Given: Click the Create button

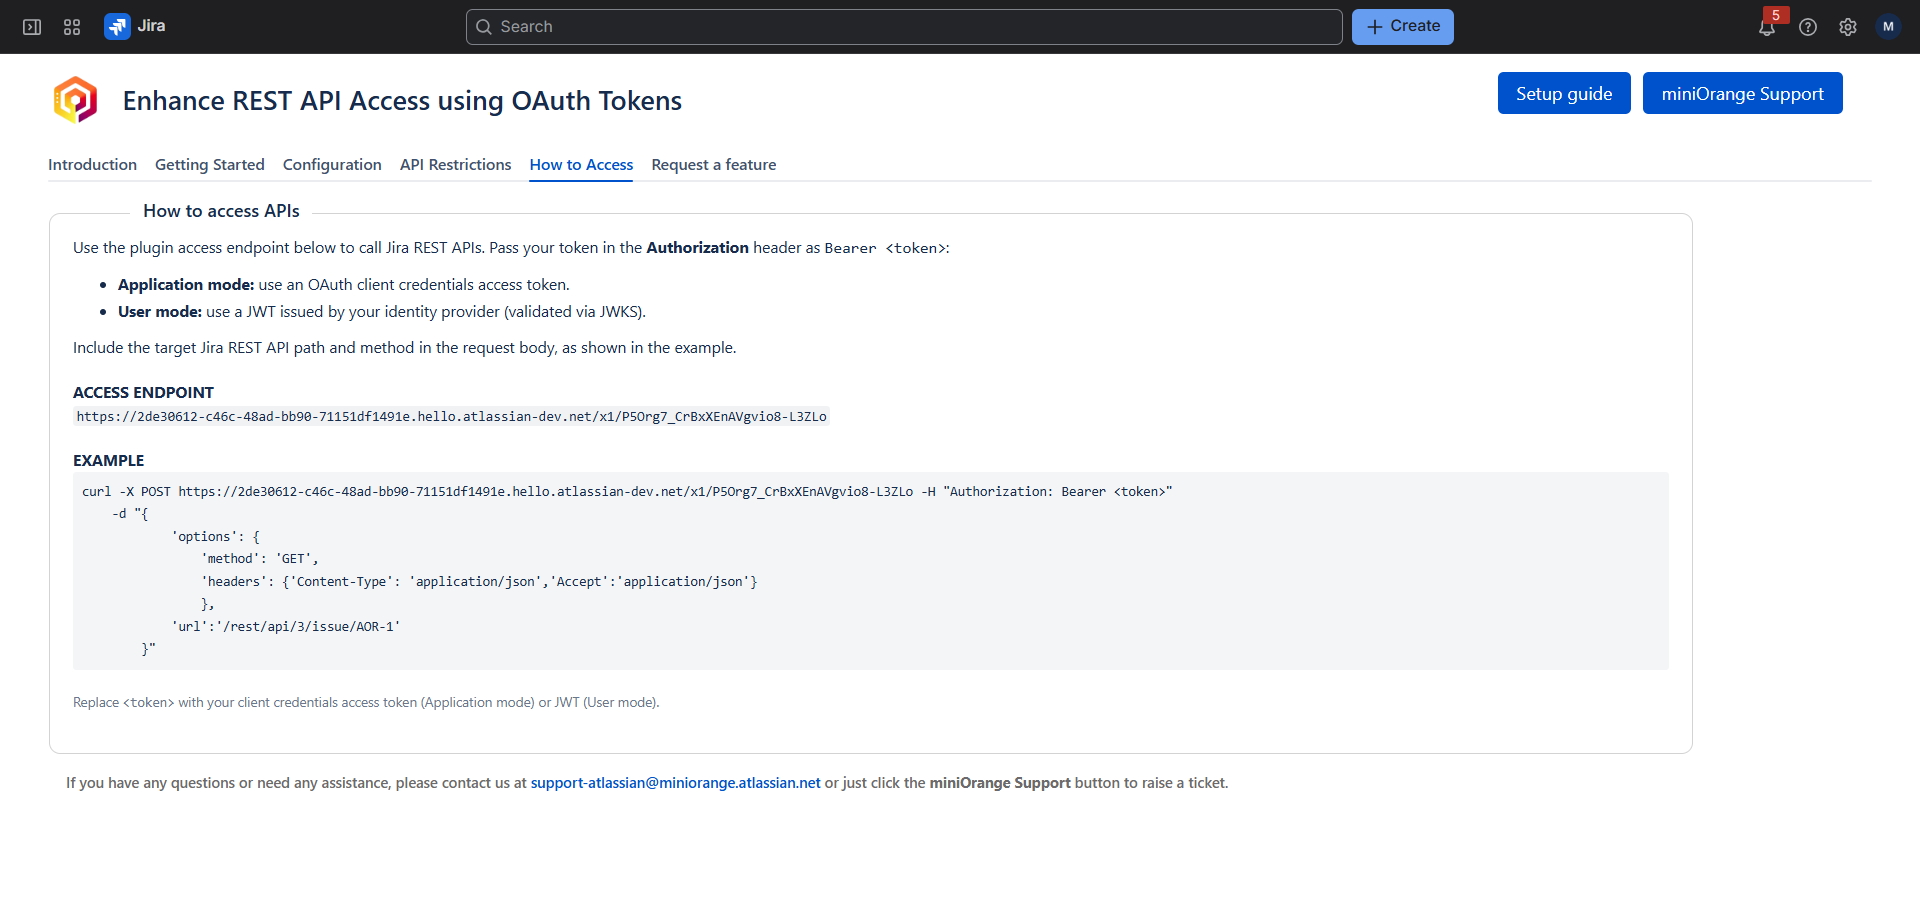Looking at the screenshot, I should coord(1403,27).
